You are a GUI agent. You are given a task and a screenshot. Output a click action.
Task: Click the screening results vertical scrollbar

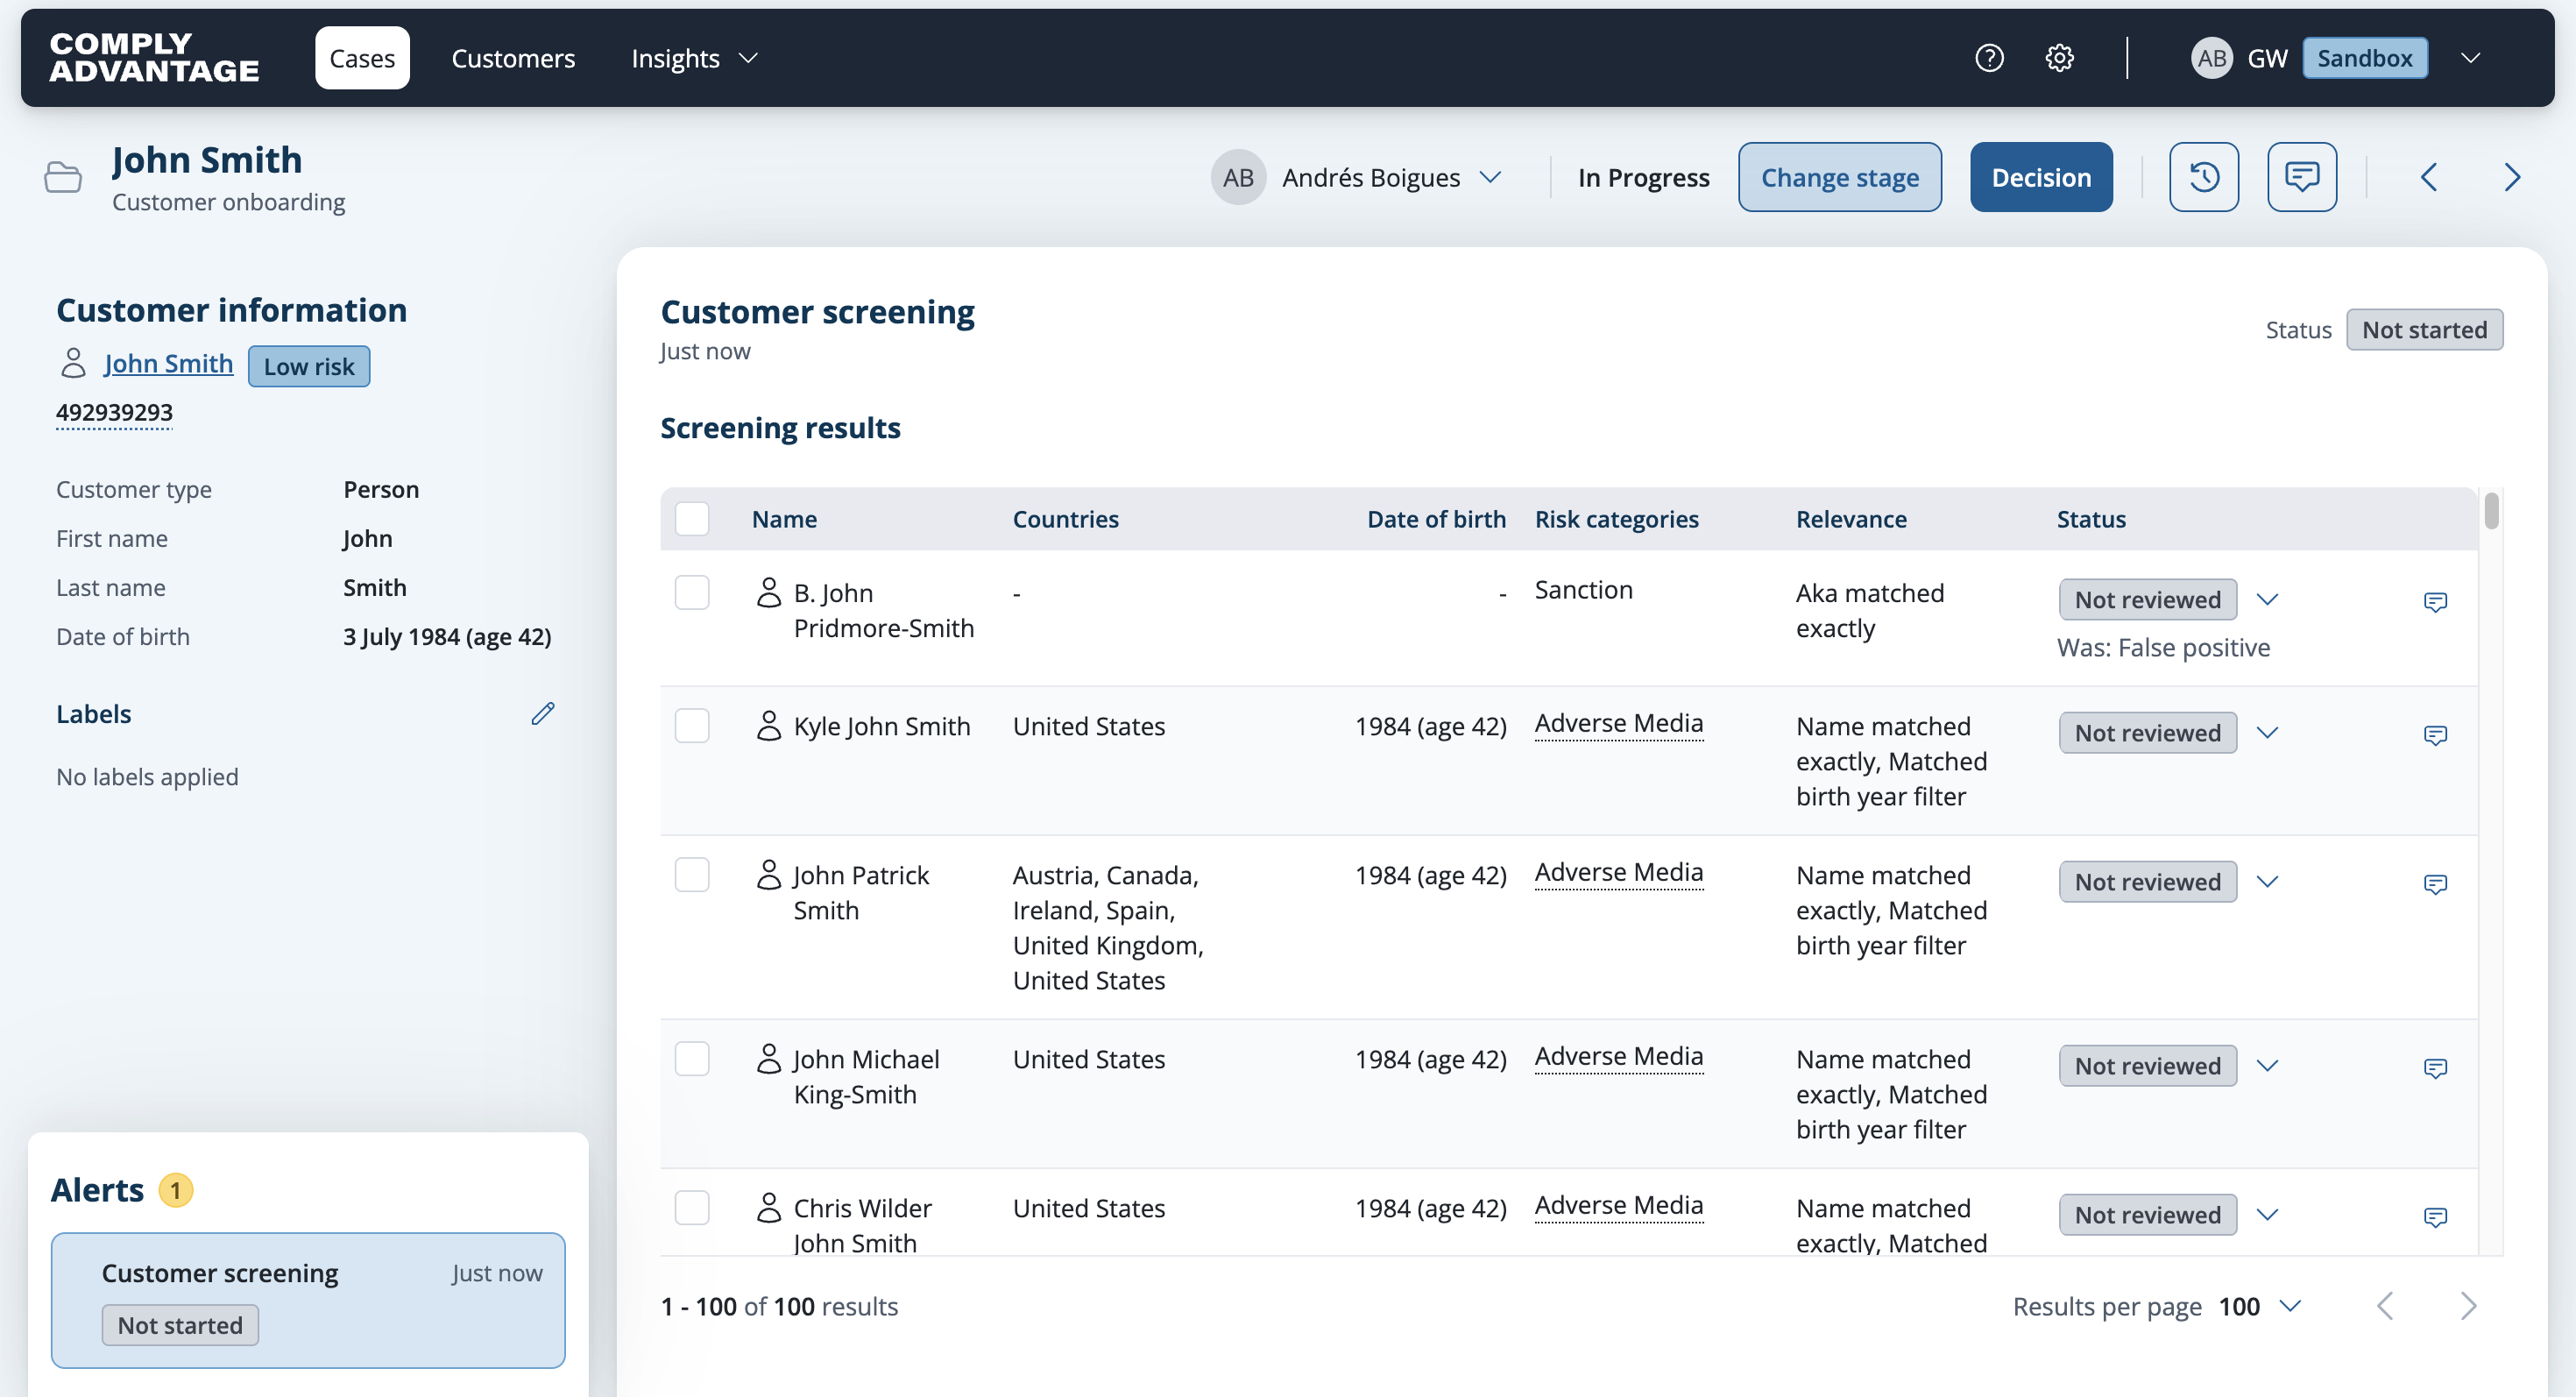click(2491, 511)
